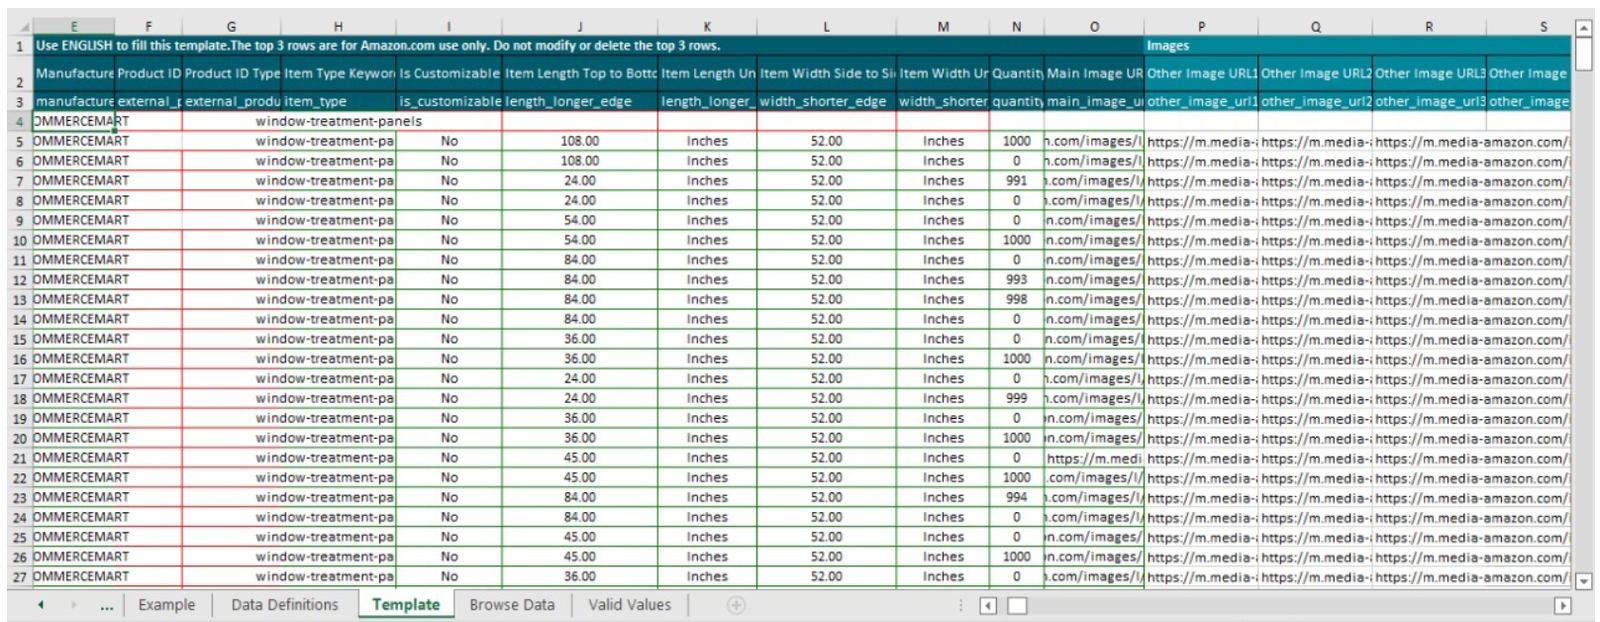The height and width of the screenshot is (622, 1600).
Task: Click horizontal scrollbar right arrow
Action: click(1562, 606)
